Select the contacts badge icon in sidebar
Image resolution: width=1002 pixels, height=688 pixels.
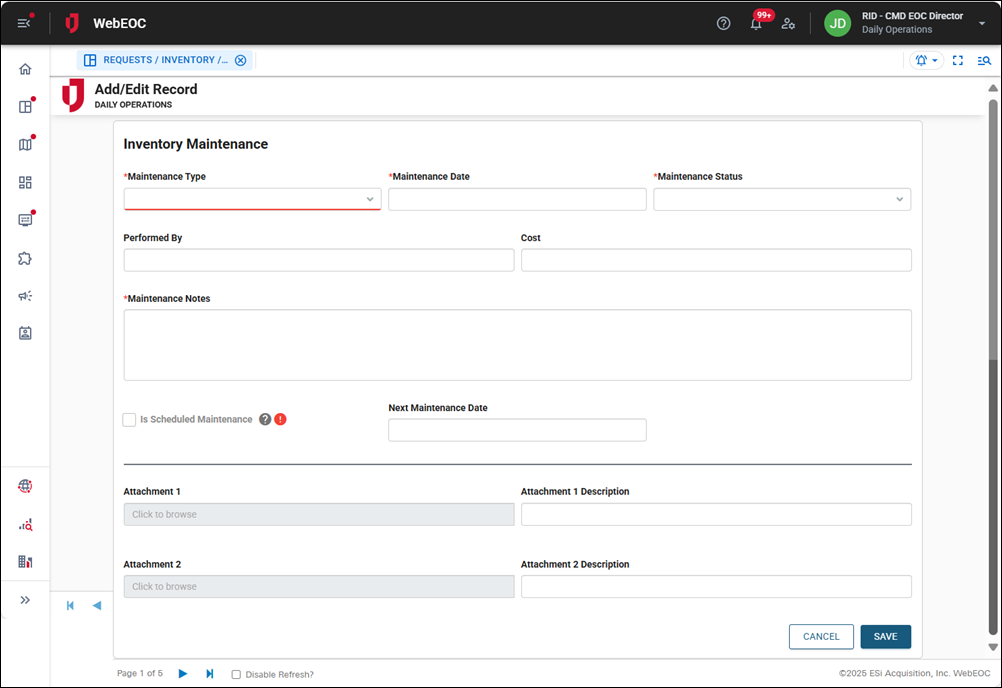point(26,333)
